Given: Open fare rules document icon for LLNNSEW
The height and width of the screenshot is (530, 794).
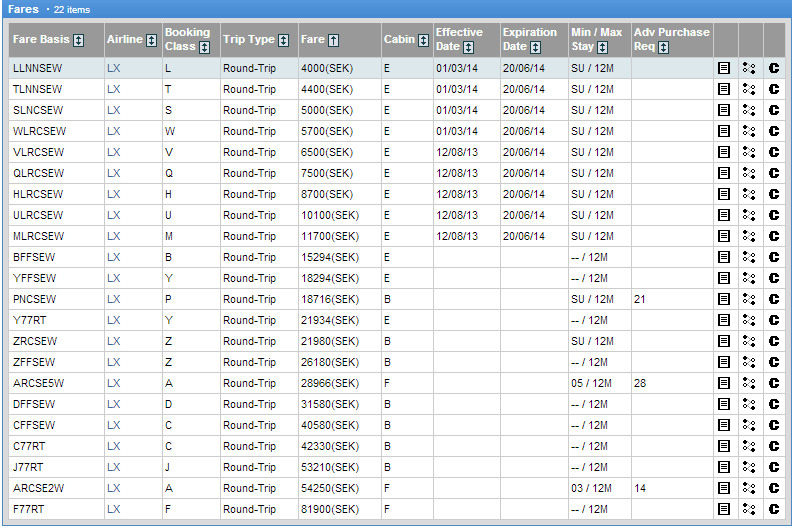Looking at the screenshot, I should click(724, 68).
